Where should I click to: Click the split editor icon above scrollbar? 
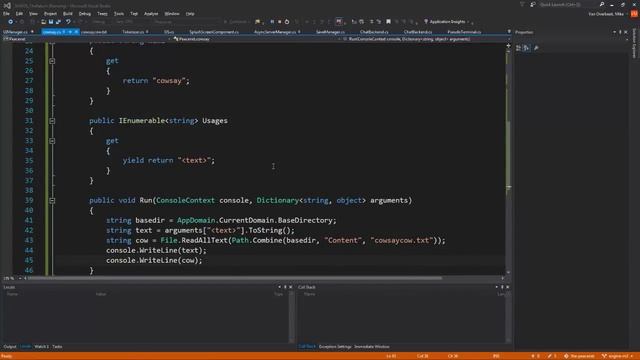point(509,46)
